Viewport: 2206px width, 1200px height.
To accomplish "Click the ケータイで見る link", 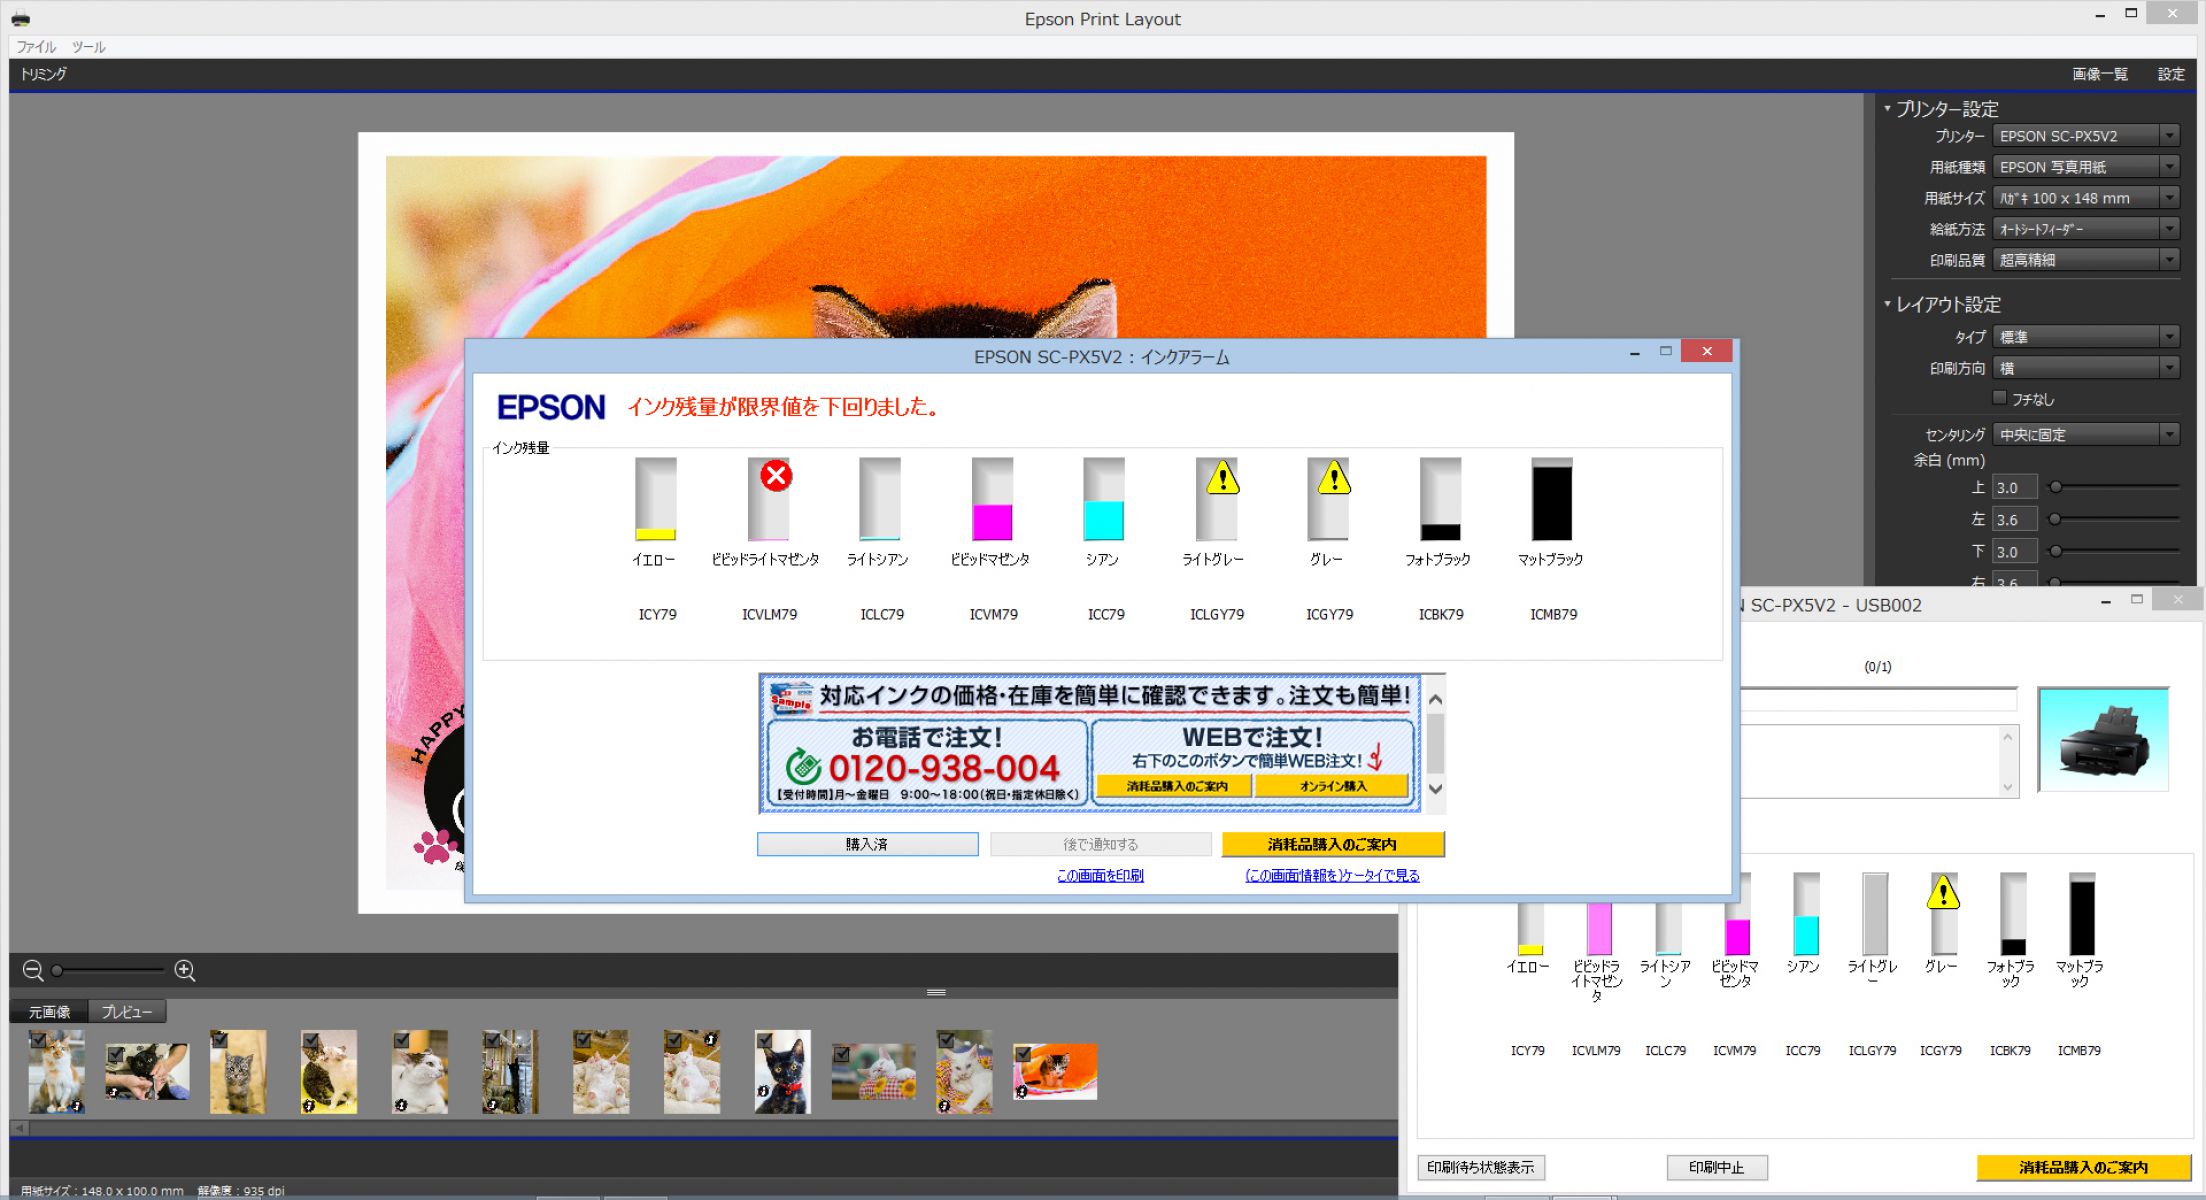I will [1332, 875].
